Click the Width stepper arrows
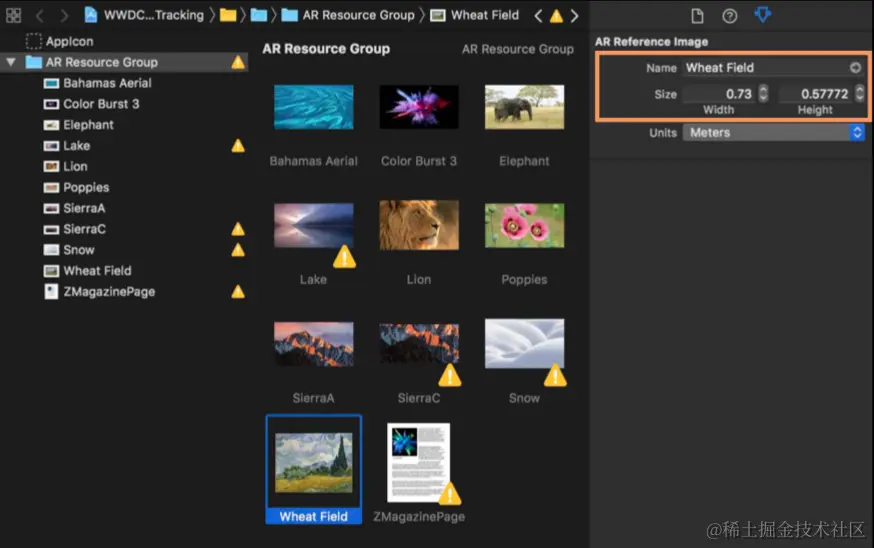 click(763, 94)
